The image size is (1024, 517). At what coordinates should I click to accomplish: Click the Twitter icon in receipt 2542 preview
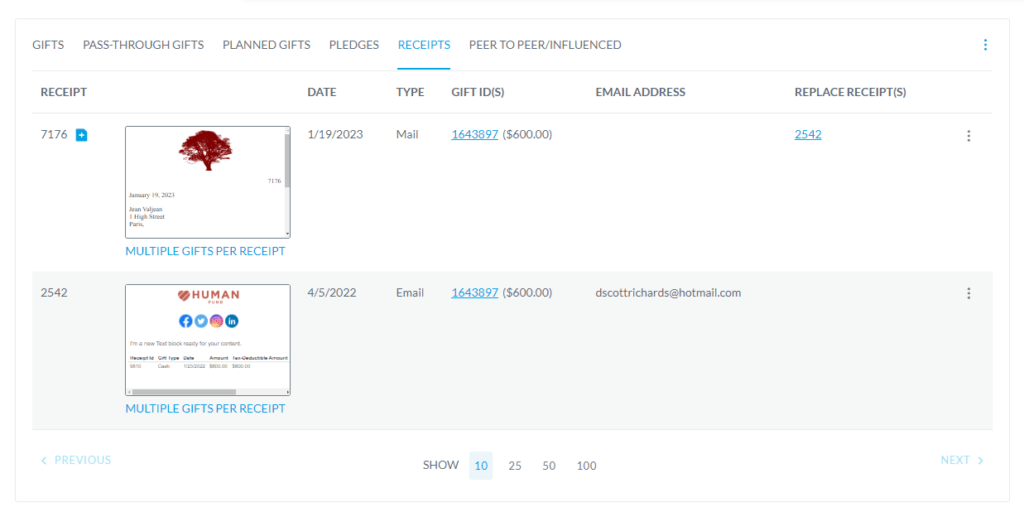coord(201,321)
